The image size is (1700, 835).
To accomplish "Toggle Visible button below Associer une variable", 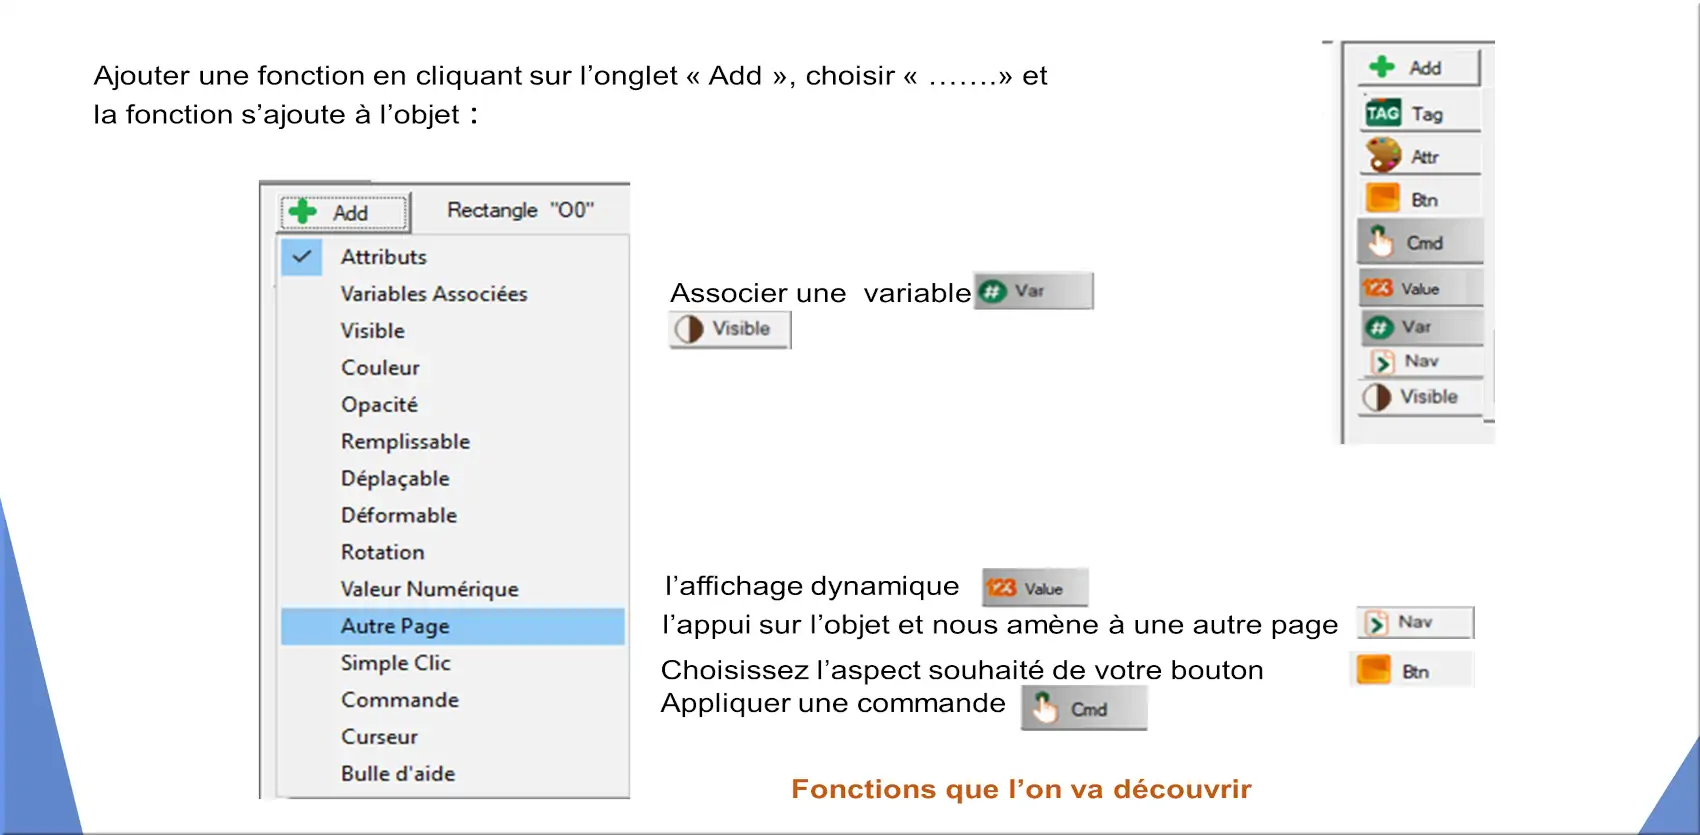I will click(x=730, y=329).
